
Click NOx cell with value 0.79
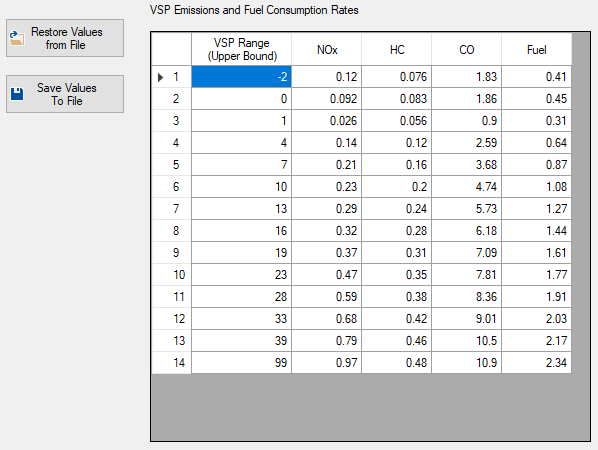click(x=327, y=341)
